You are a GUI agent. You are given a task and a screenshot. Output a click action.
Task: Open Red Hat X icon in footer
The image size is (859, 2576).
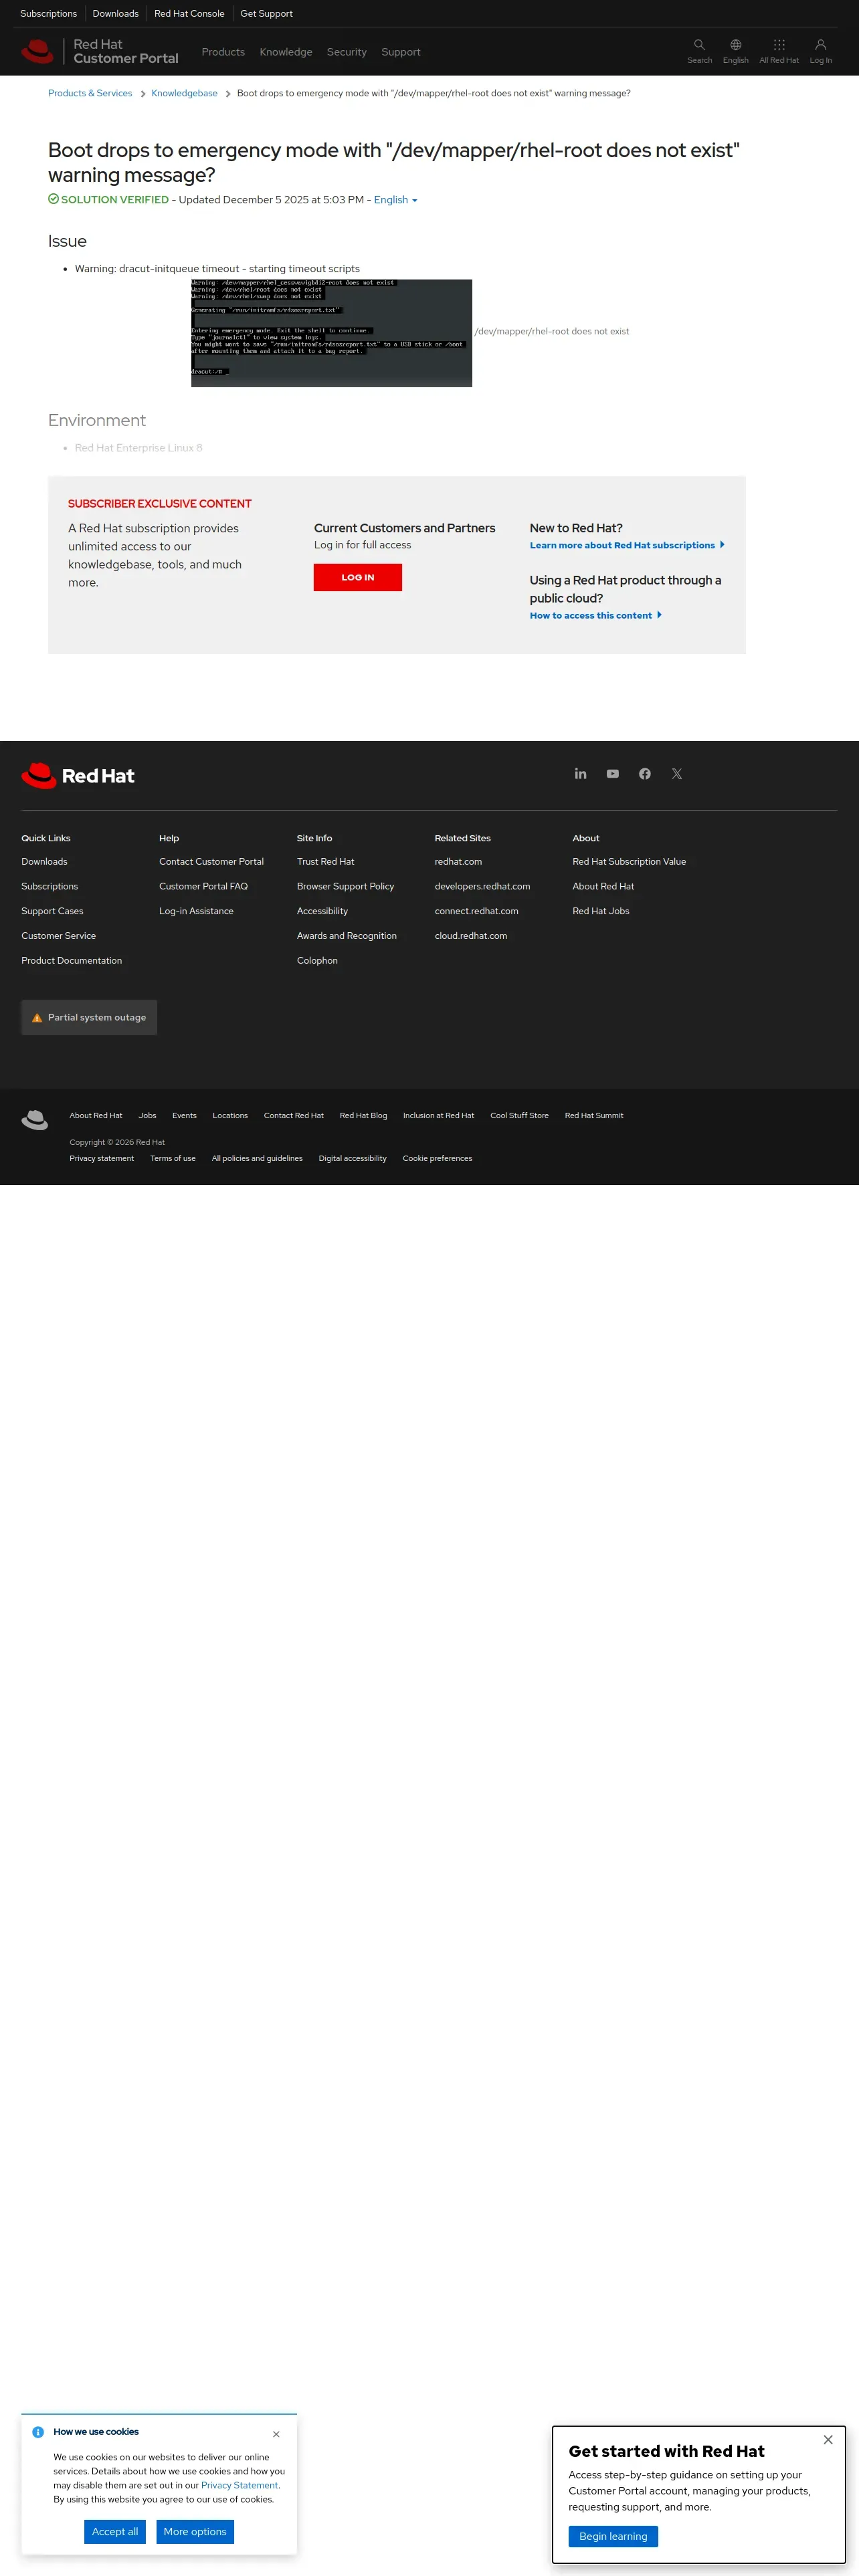676,774
